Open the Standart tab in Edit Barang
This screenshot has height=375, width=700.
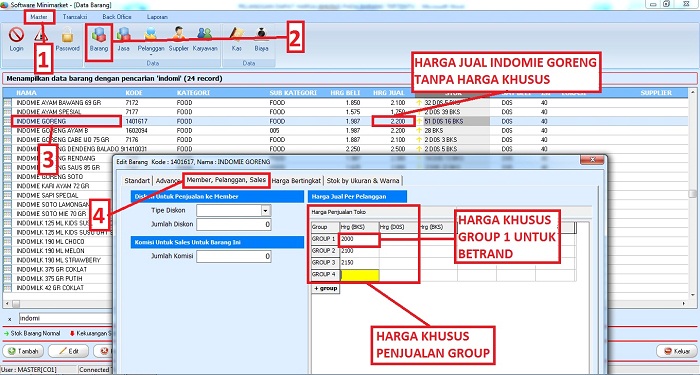coord(138,180)
